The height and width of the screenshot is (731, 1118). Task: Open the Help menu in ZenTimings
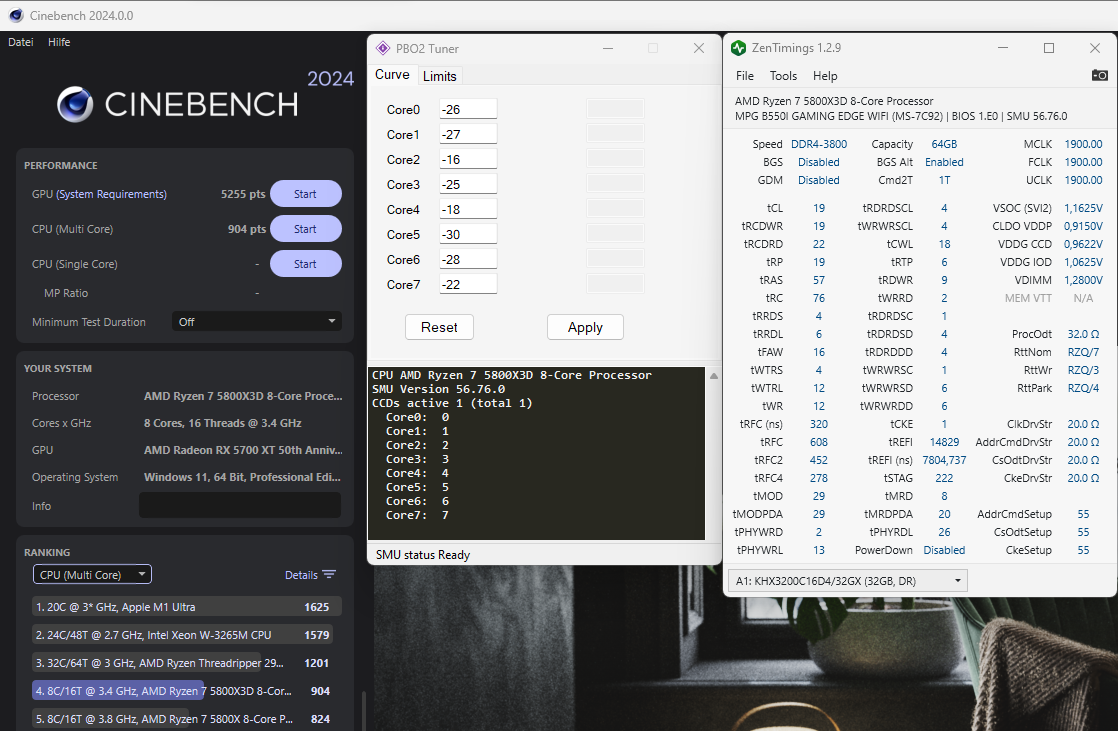(x=825, y=76)
